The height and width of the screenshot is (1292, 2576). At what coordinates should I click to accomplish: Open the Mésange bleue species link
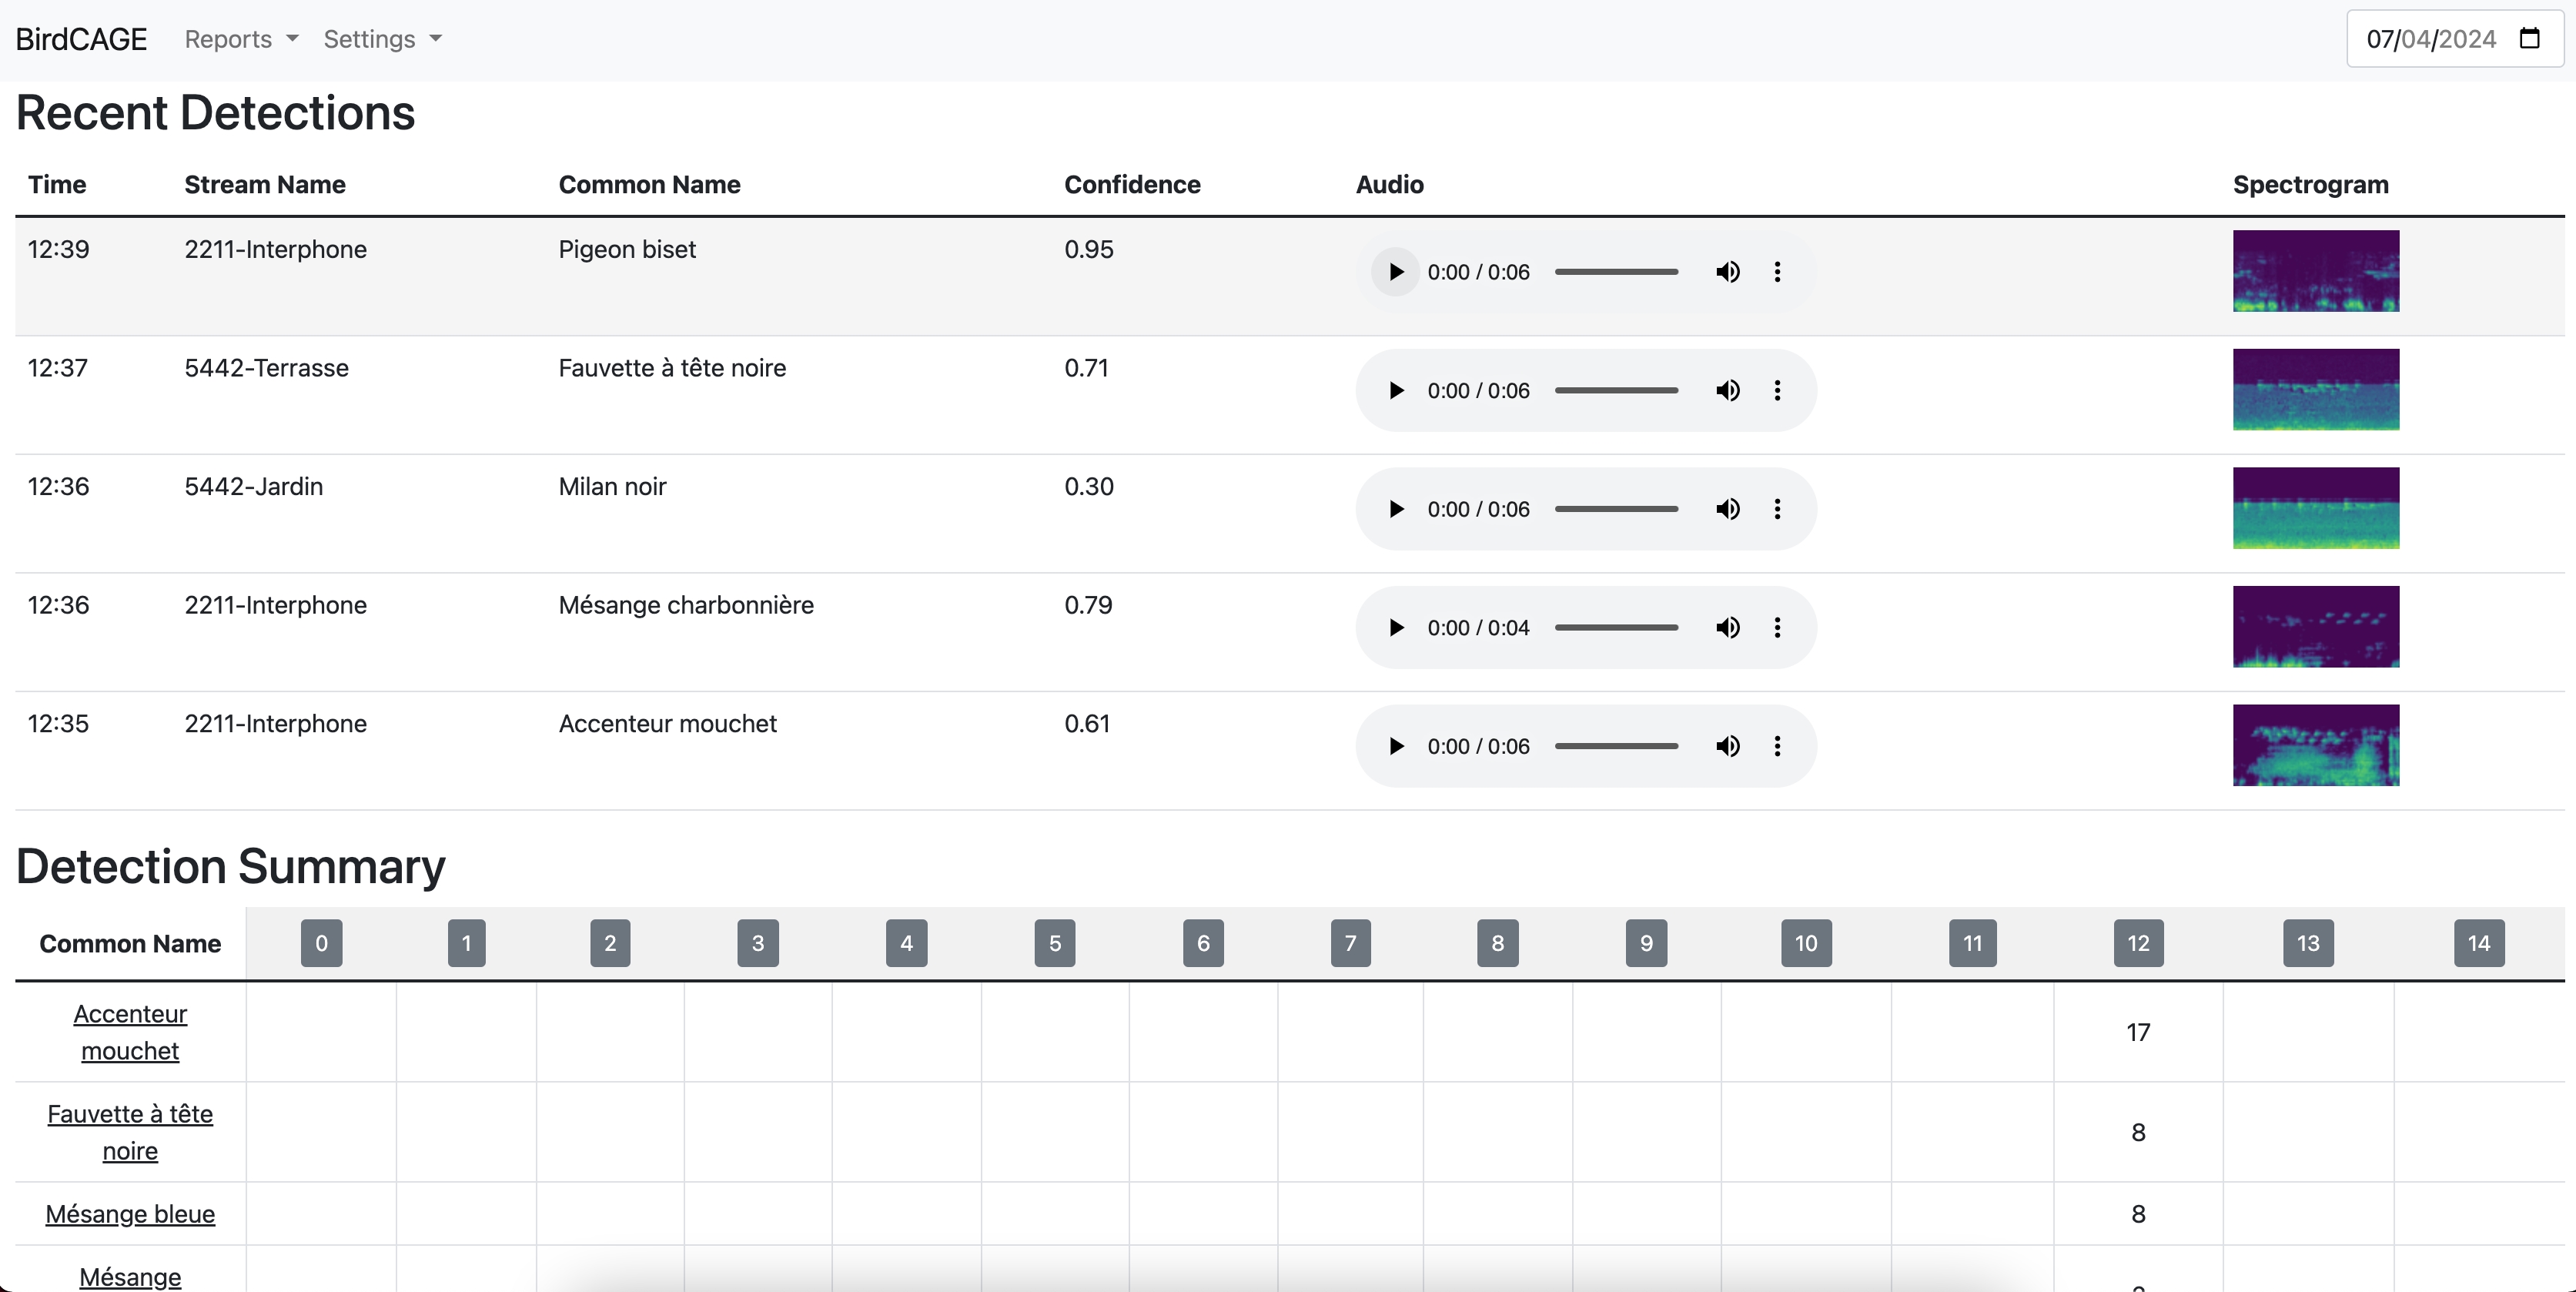130,1214
